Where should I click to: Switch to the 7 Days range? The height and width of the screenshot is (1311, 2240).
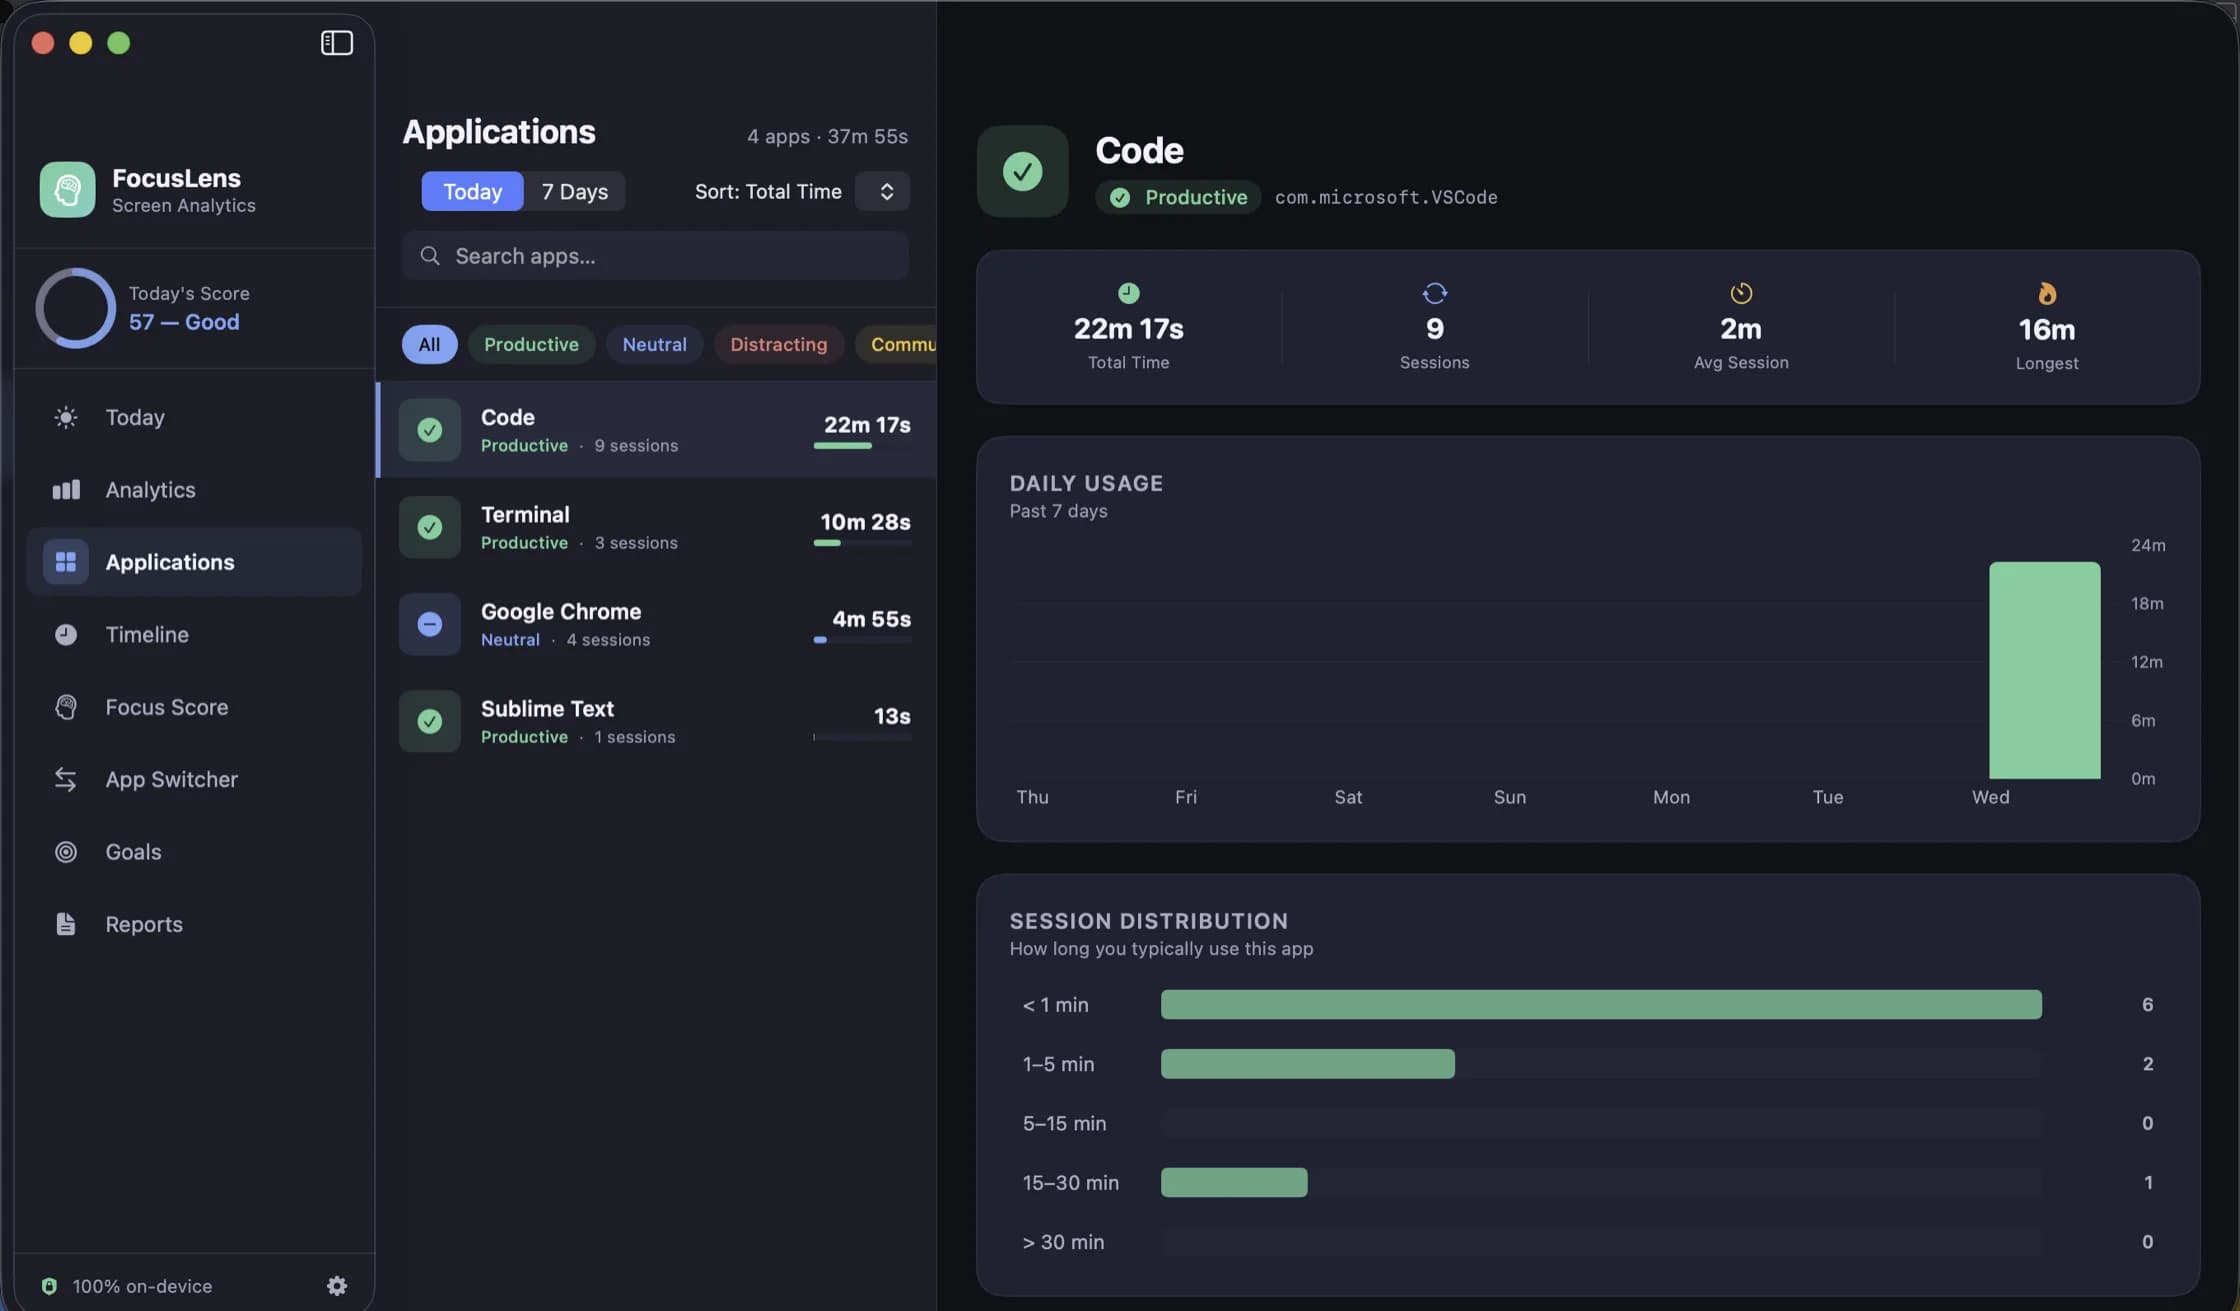[575, 191]
